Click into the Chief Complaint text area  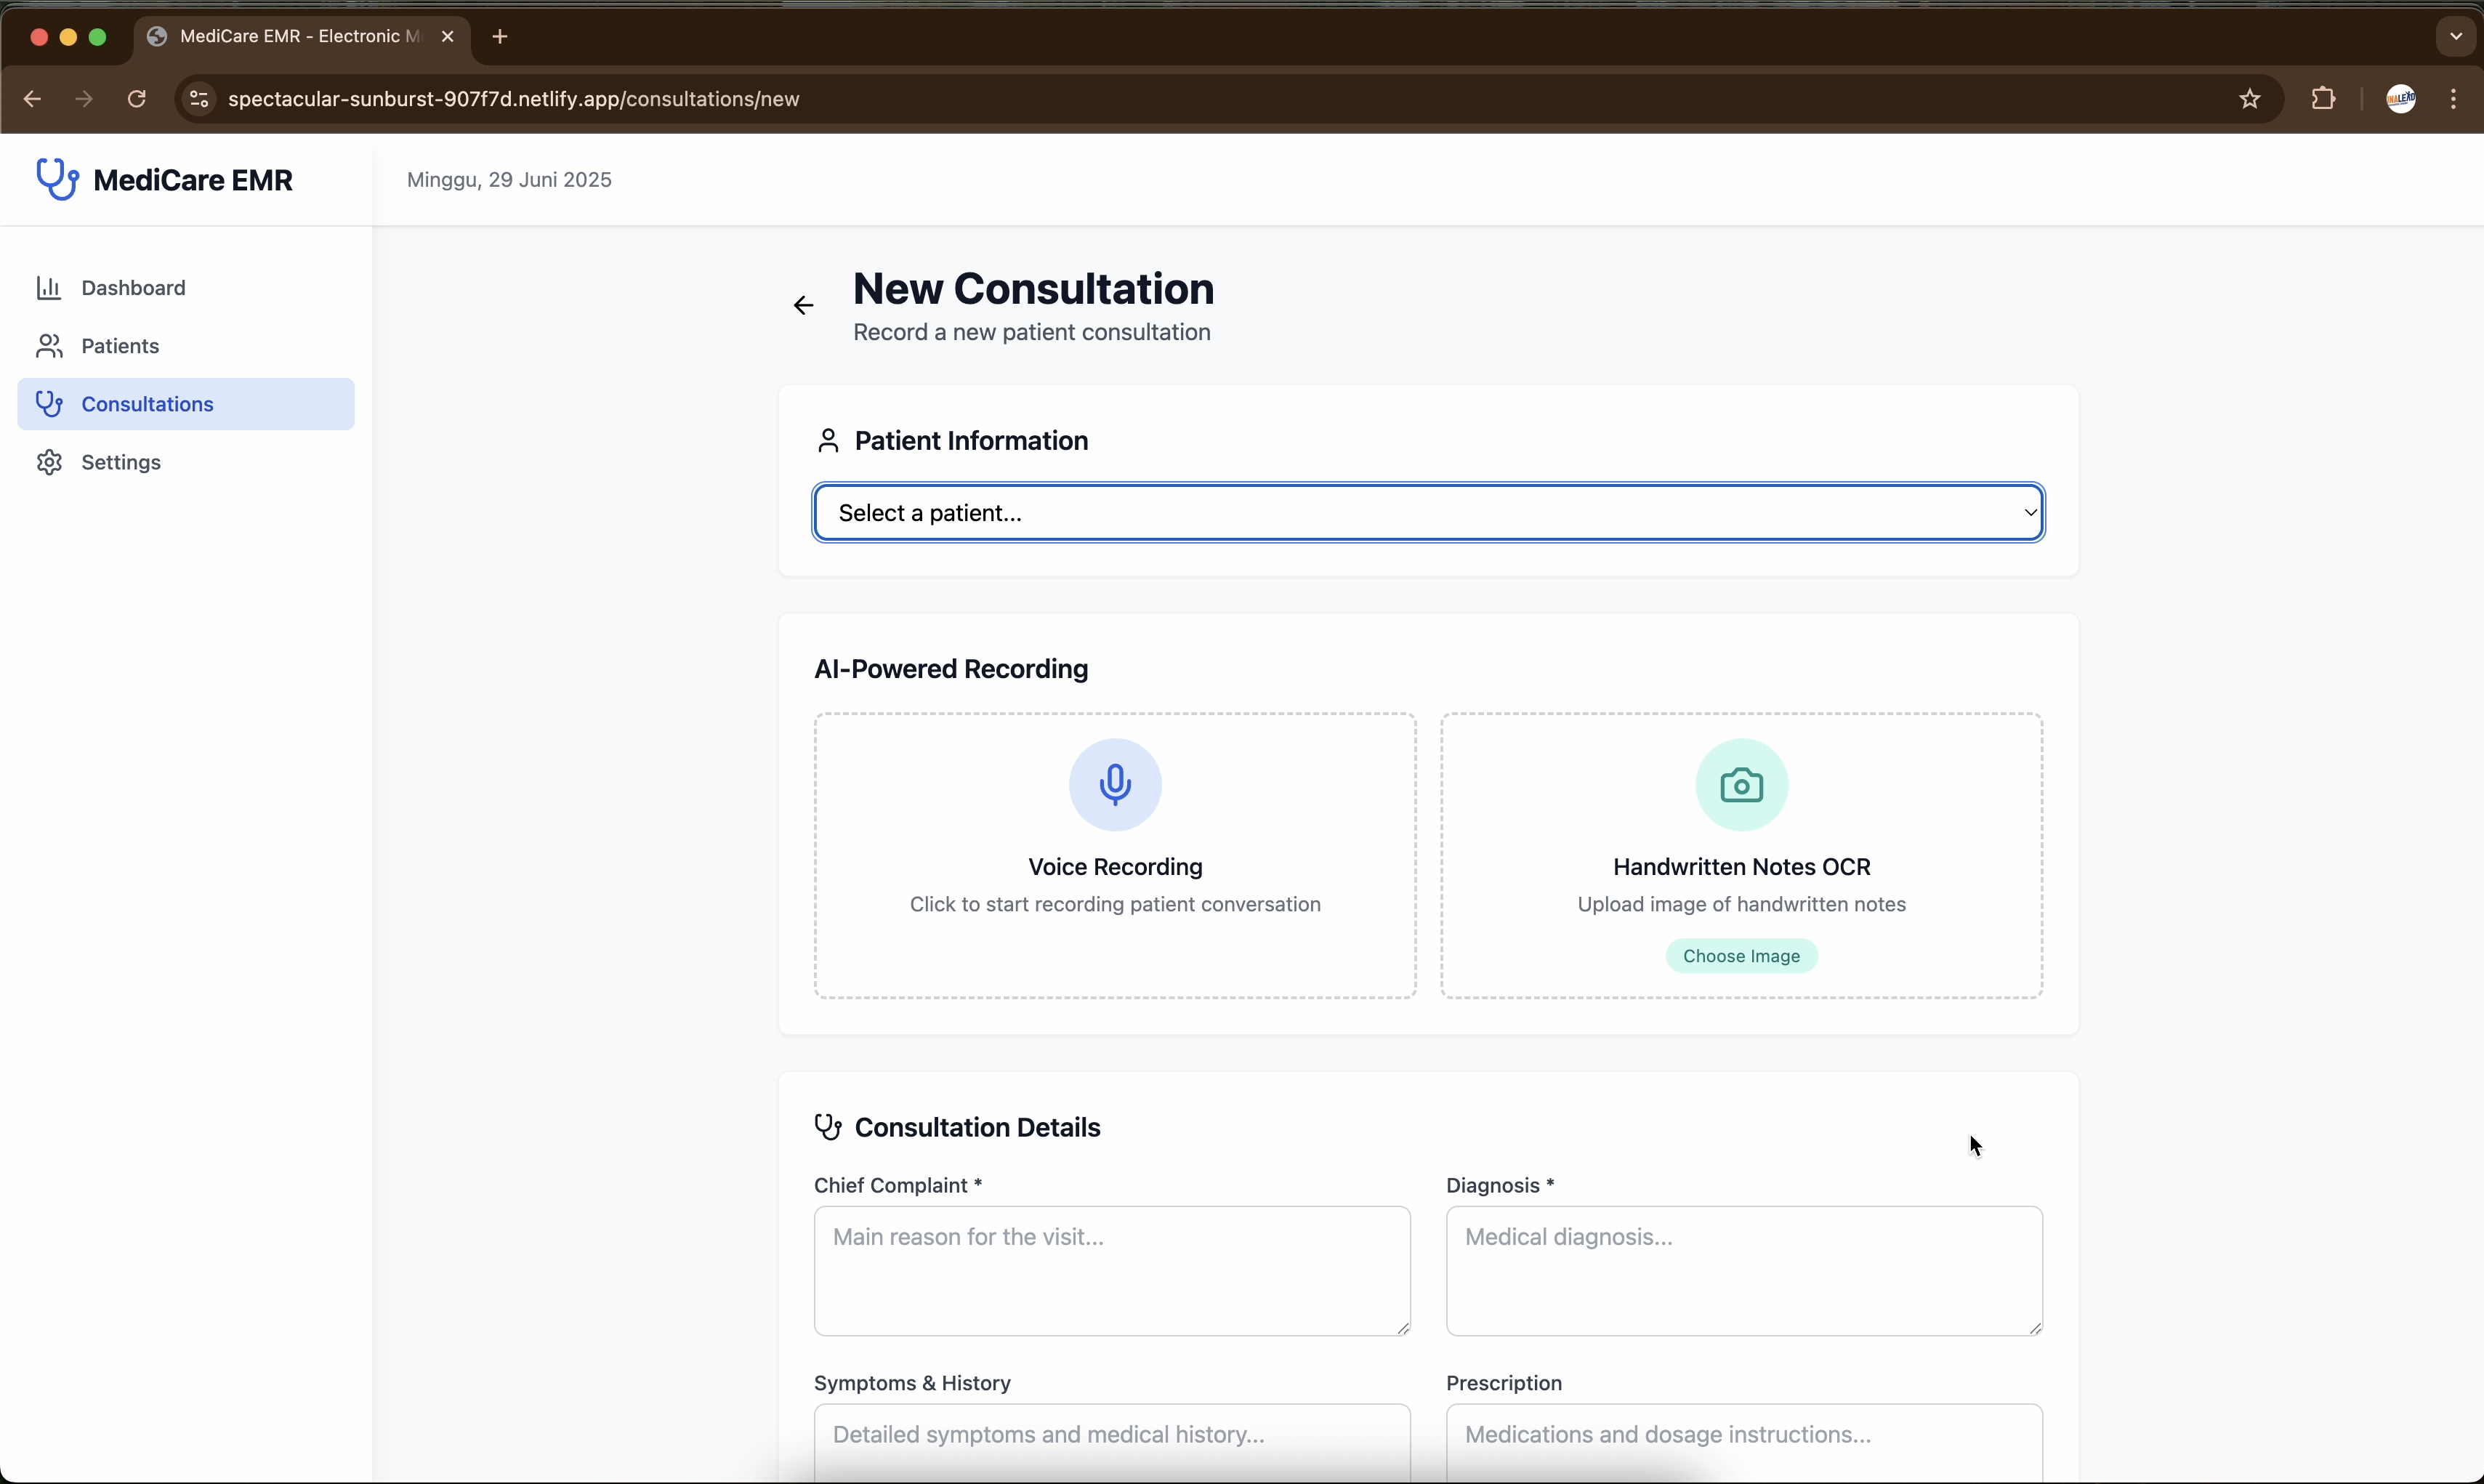[1111, 1270]
